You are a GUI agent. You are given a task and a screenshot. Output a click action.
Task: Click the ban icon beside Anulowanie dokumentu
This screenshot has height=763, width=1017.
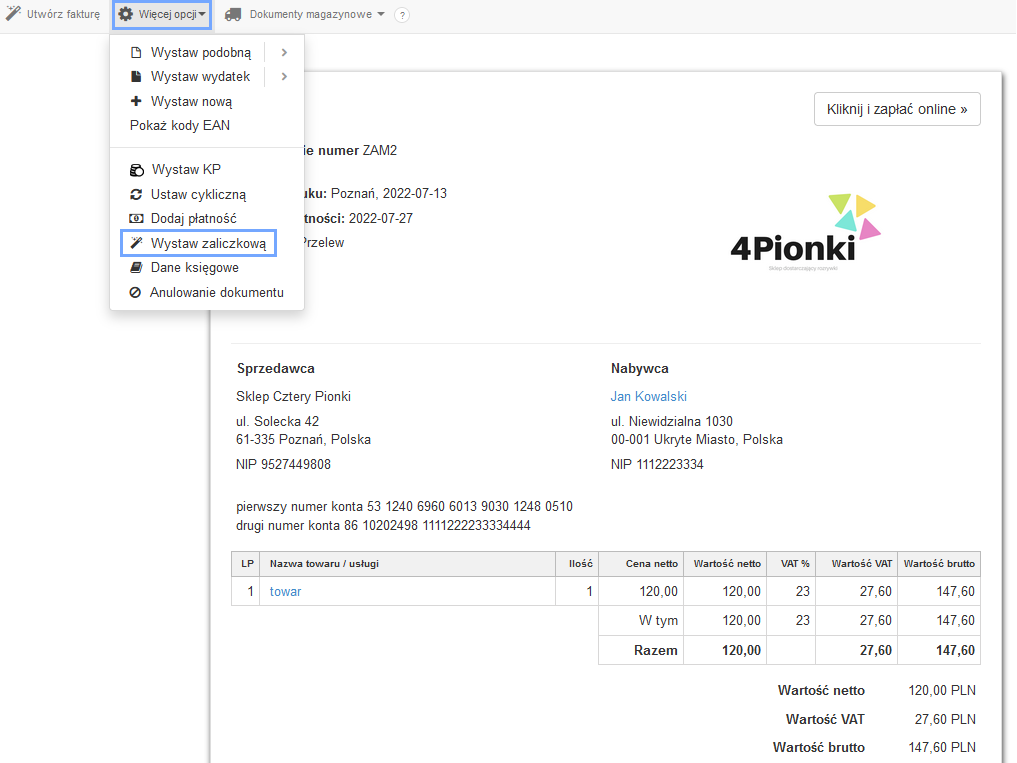(135, 293)
